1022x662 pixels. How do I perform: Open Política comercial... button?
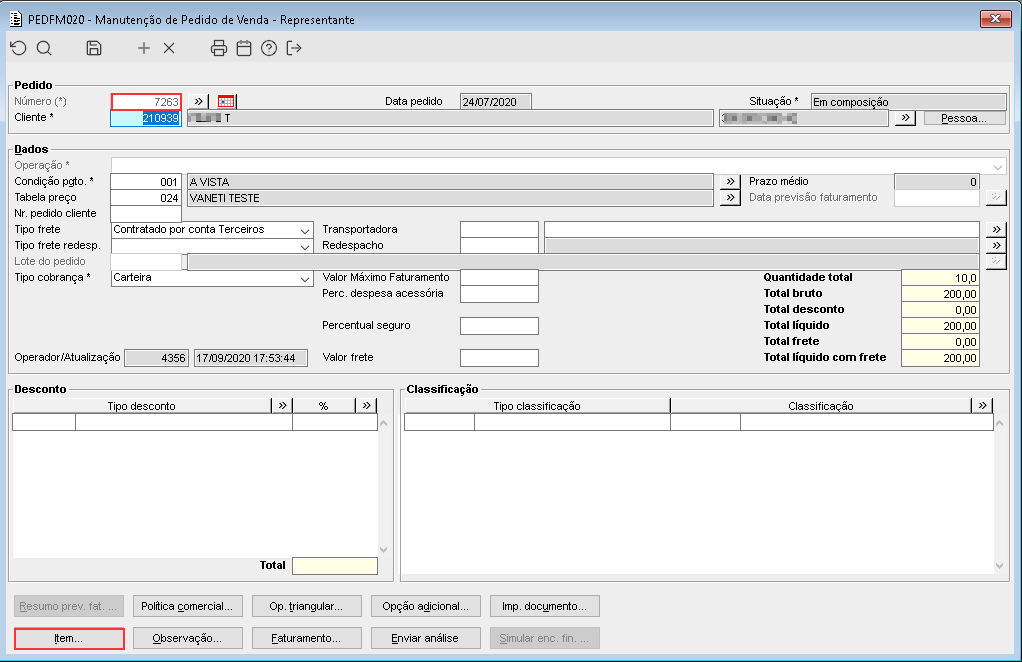click(188, 606)
